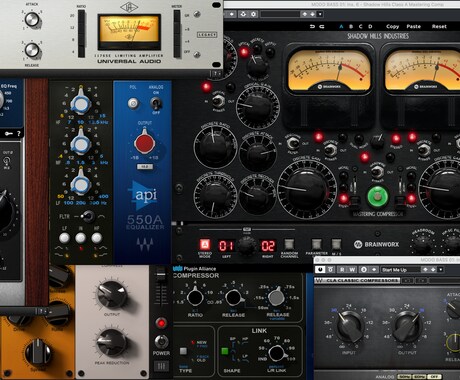Click the green Mastering Compressor power button
This screenshot has width=460, height=380.
tap(378, 196)
